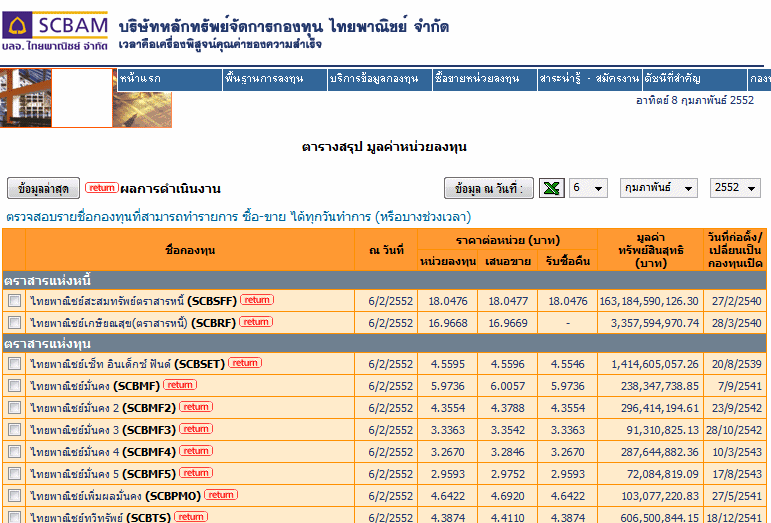Click the มูลค่าทรัพย์สินสุทธิ (บาท) column header
This screenshot has height=523, width=771.
tap(651, 250)
